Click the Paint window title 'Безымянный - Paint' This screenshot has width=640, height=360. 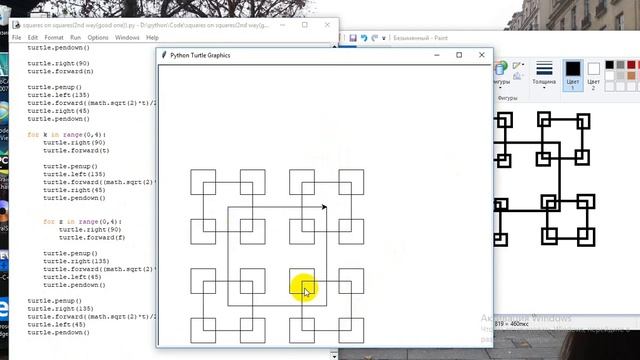420,38
